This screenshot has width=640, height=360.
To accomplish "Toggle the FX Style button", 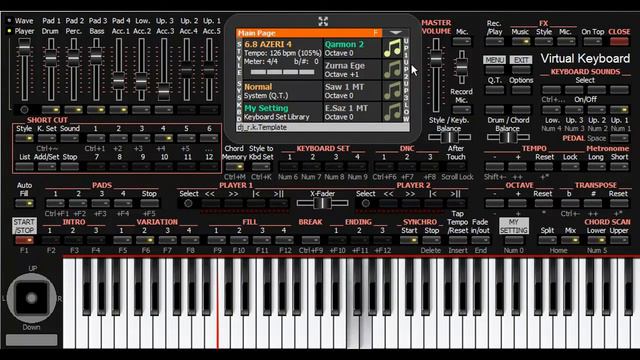I will [544, 41].
